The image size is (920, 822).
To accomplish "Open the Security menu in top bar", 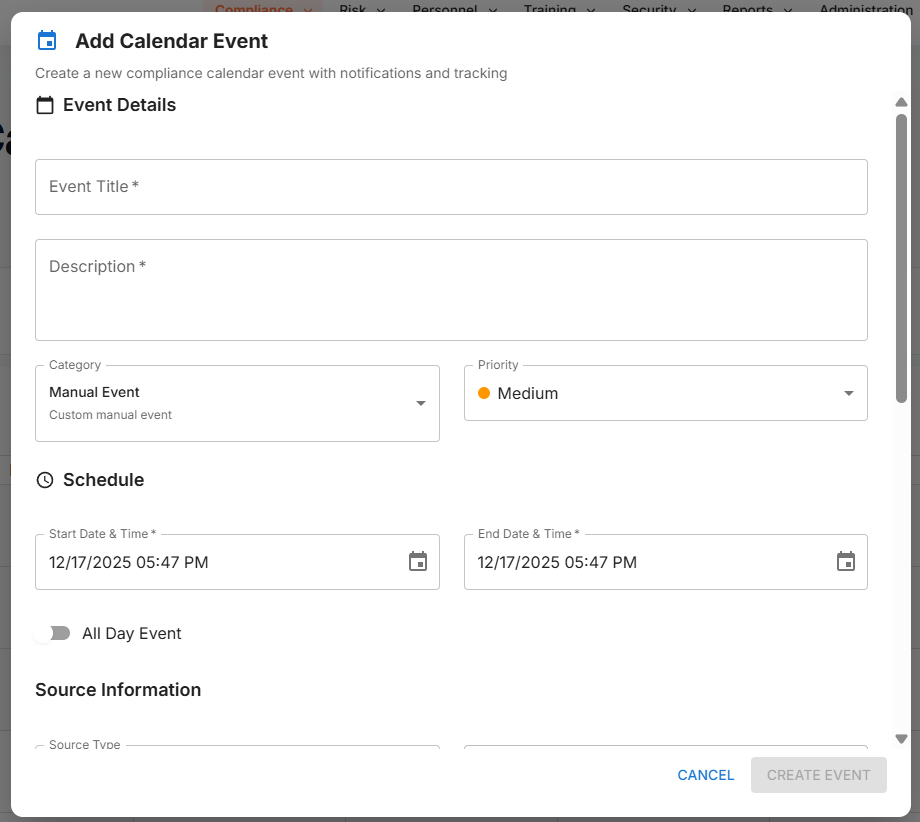I will click(657, 10).
